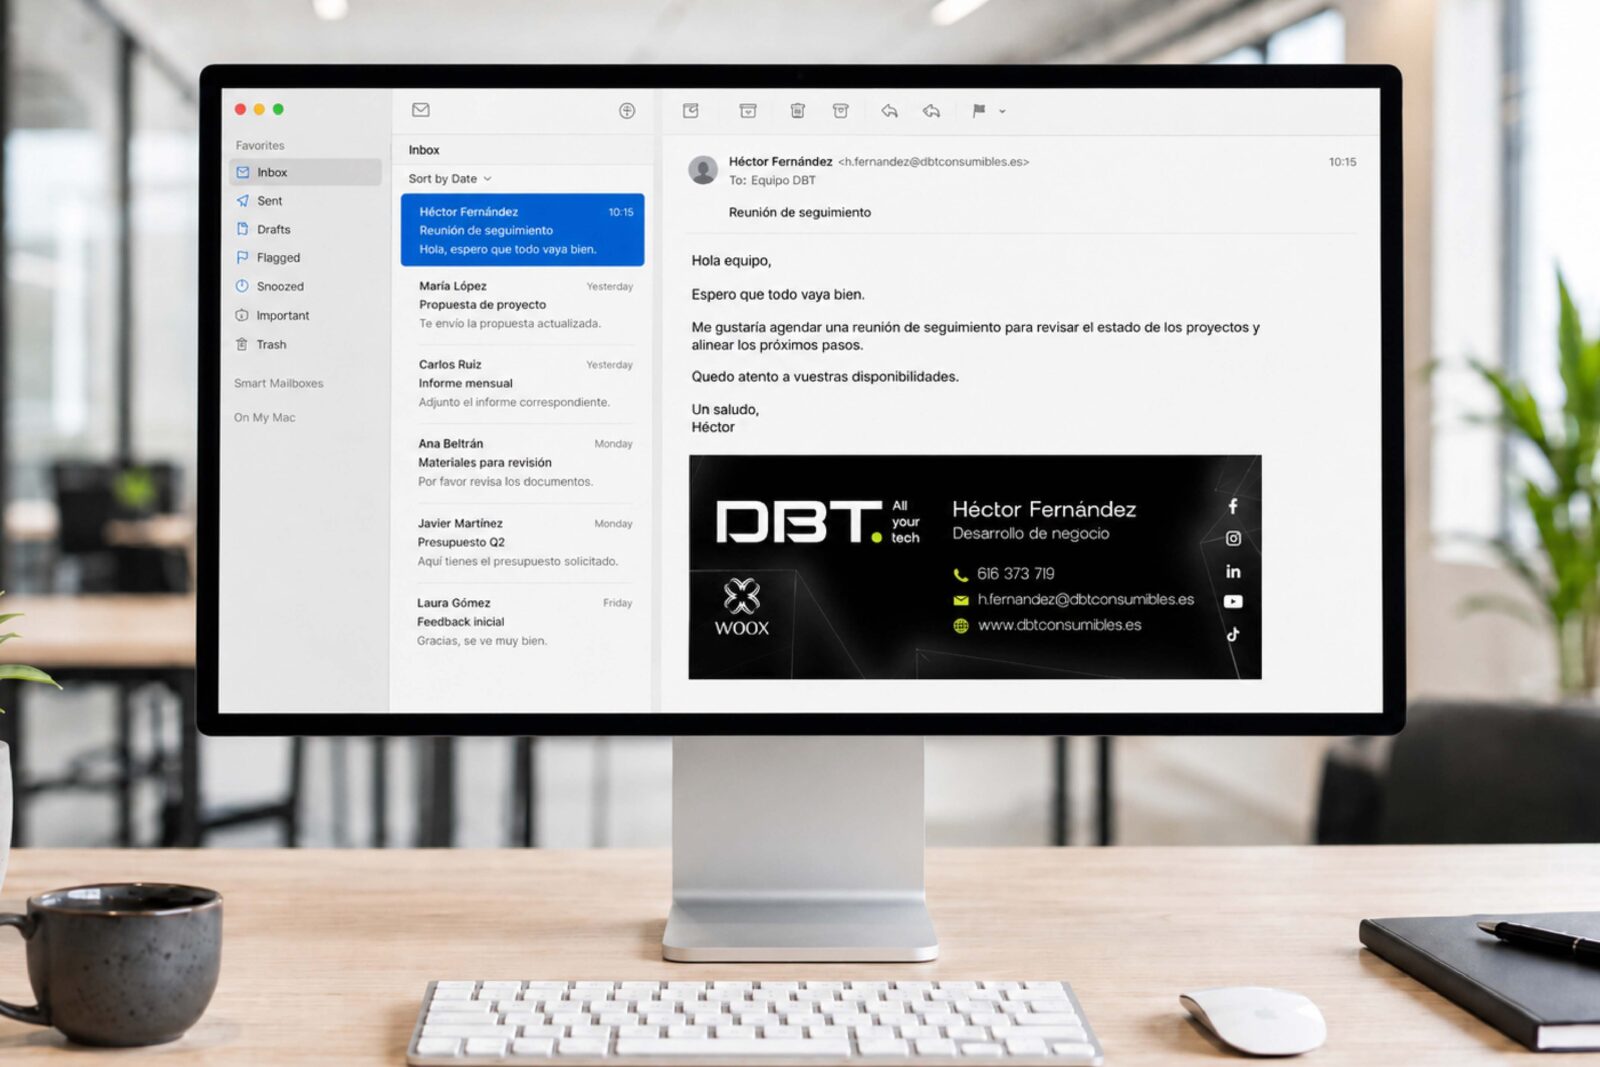Collapse the Favorites section header

[x=260, y=146]
